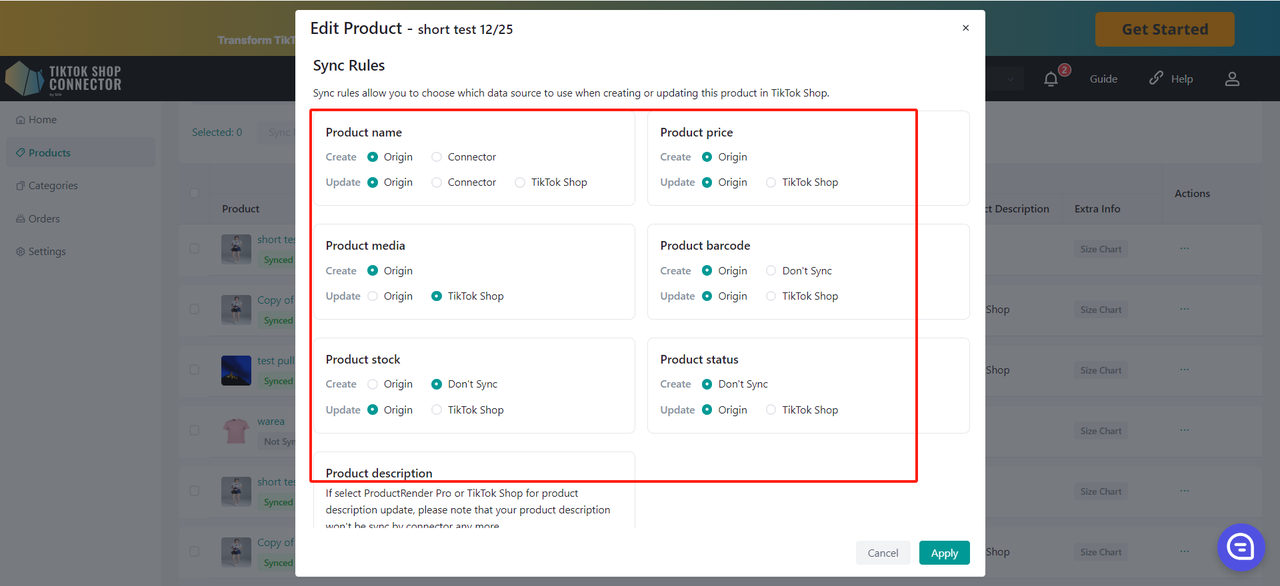Set Product name Create to Connector
Viewport: 1280px width, 586px height.
pos(437,157)
